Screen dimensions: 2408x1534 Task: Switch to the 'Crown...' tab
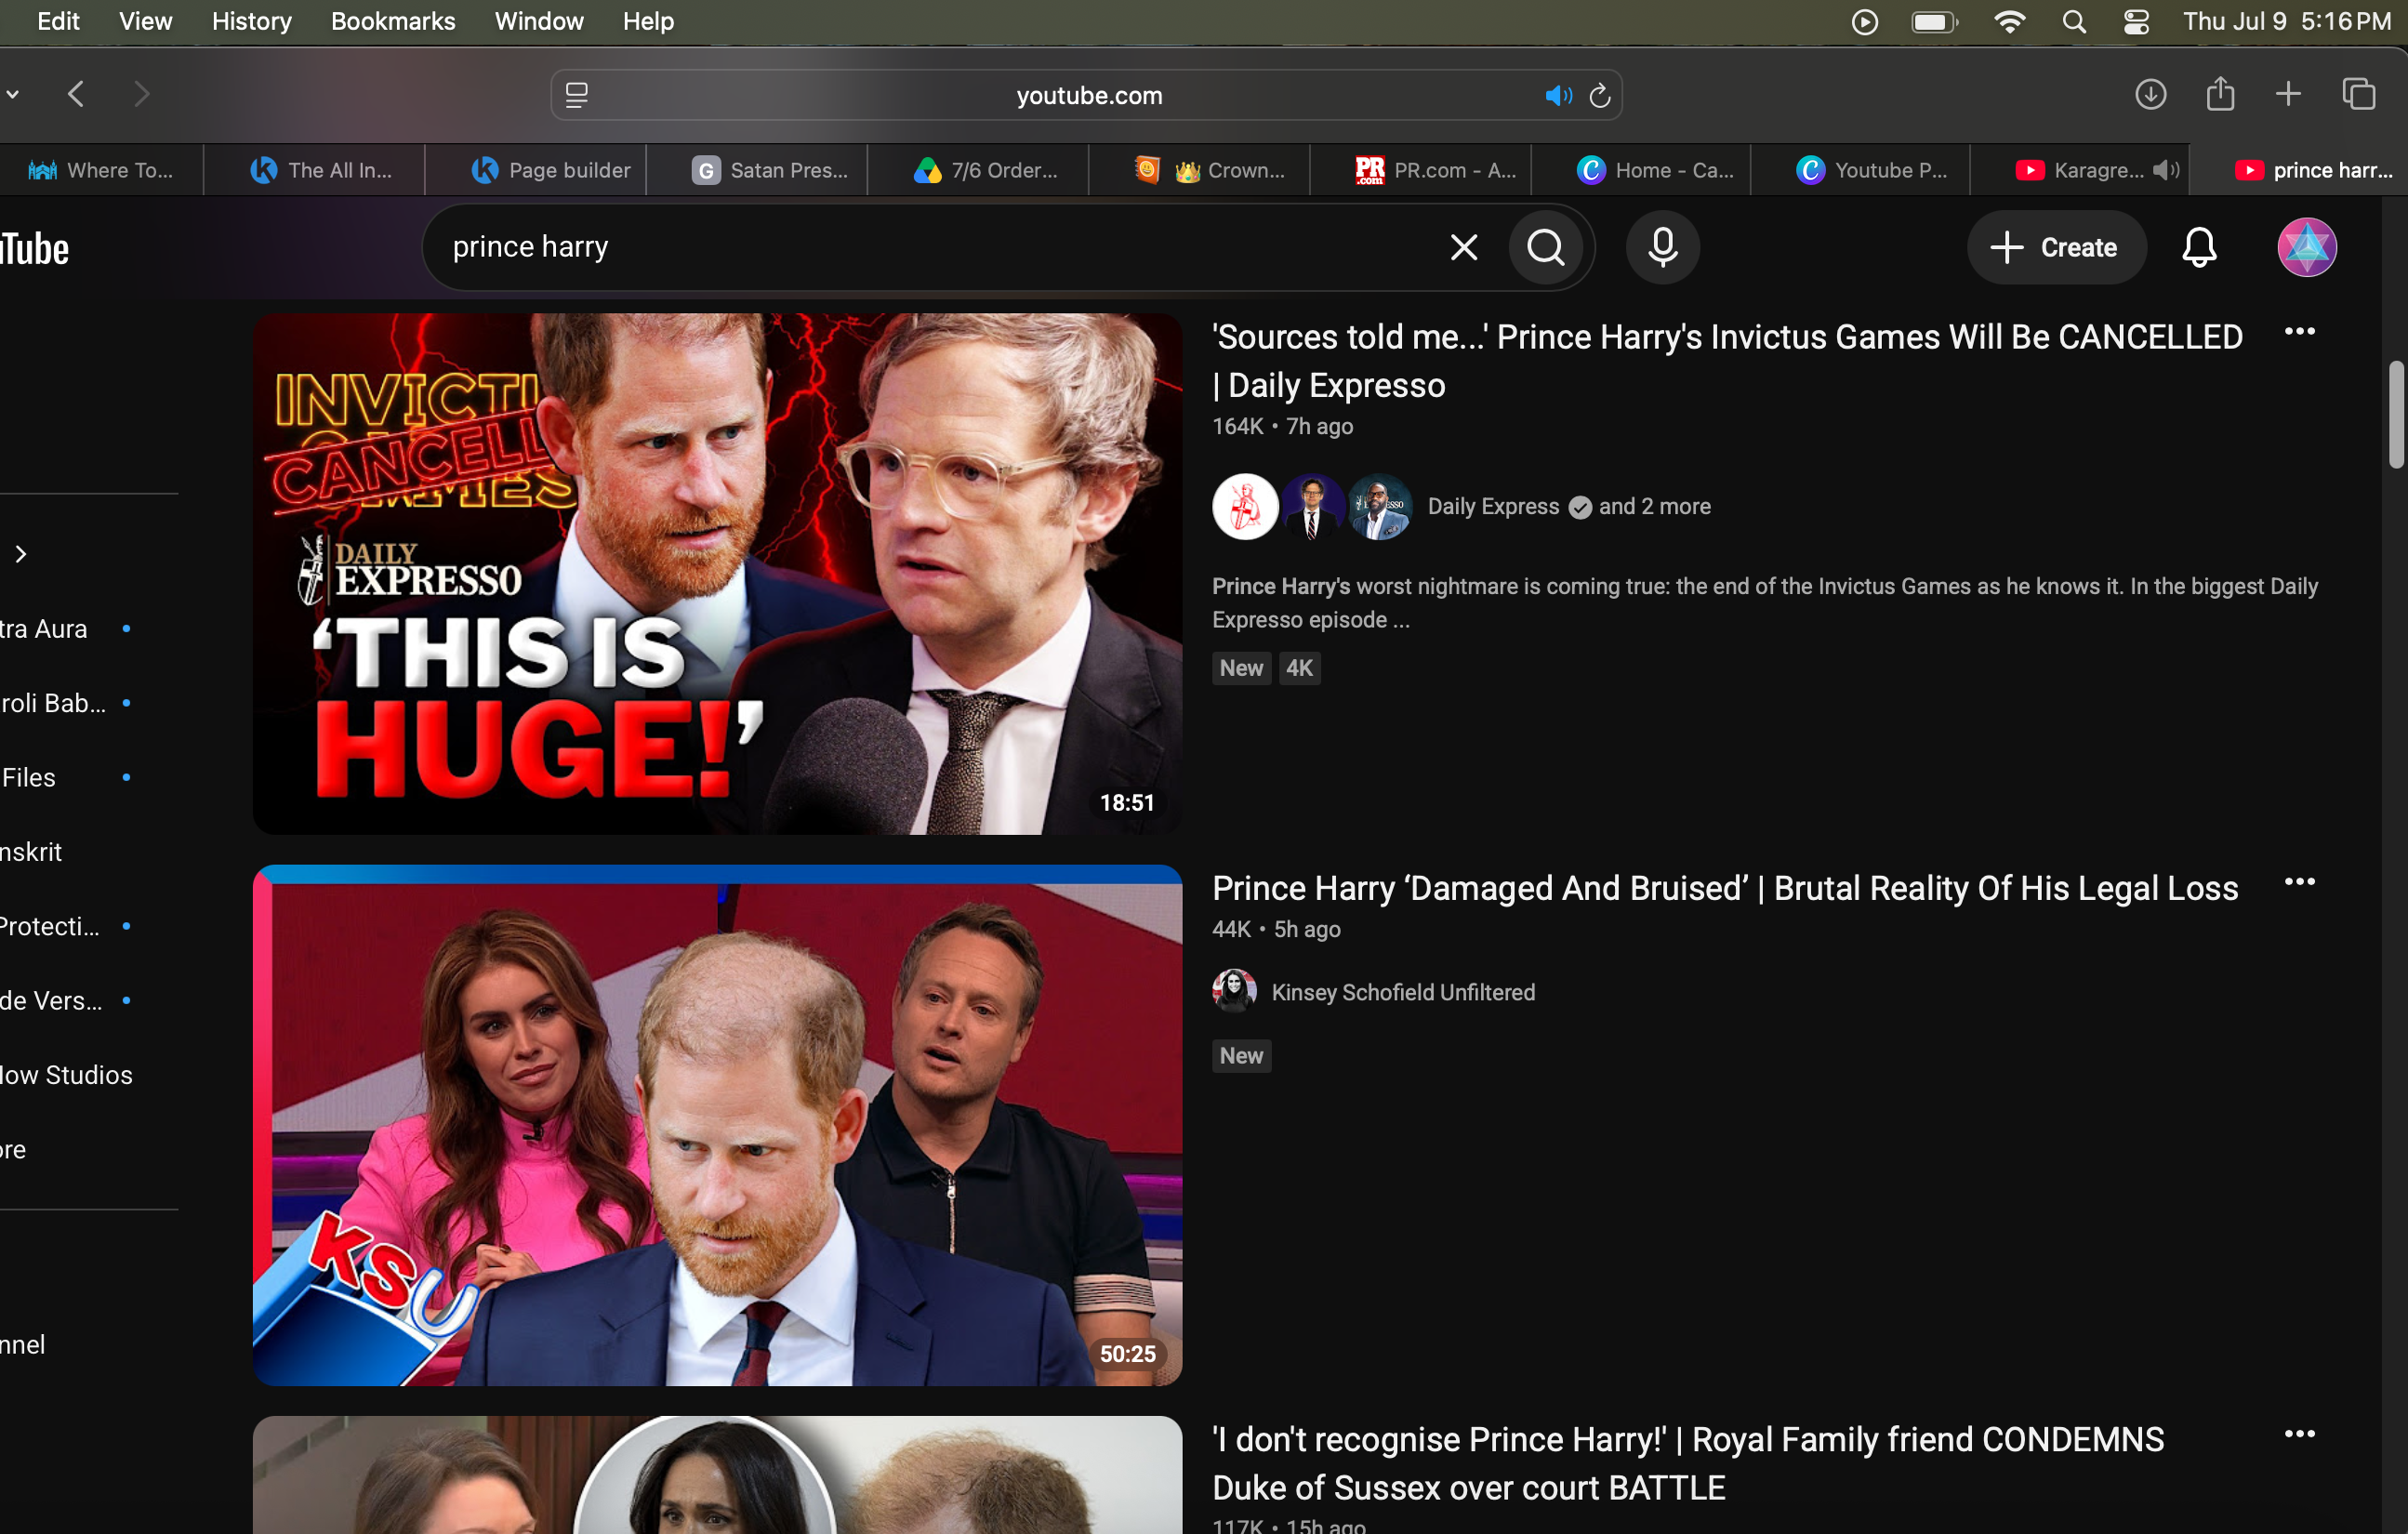pyautogui.click(x=1199, y=170)
